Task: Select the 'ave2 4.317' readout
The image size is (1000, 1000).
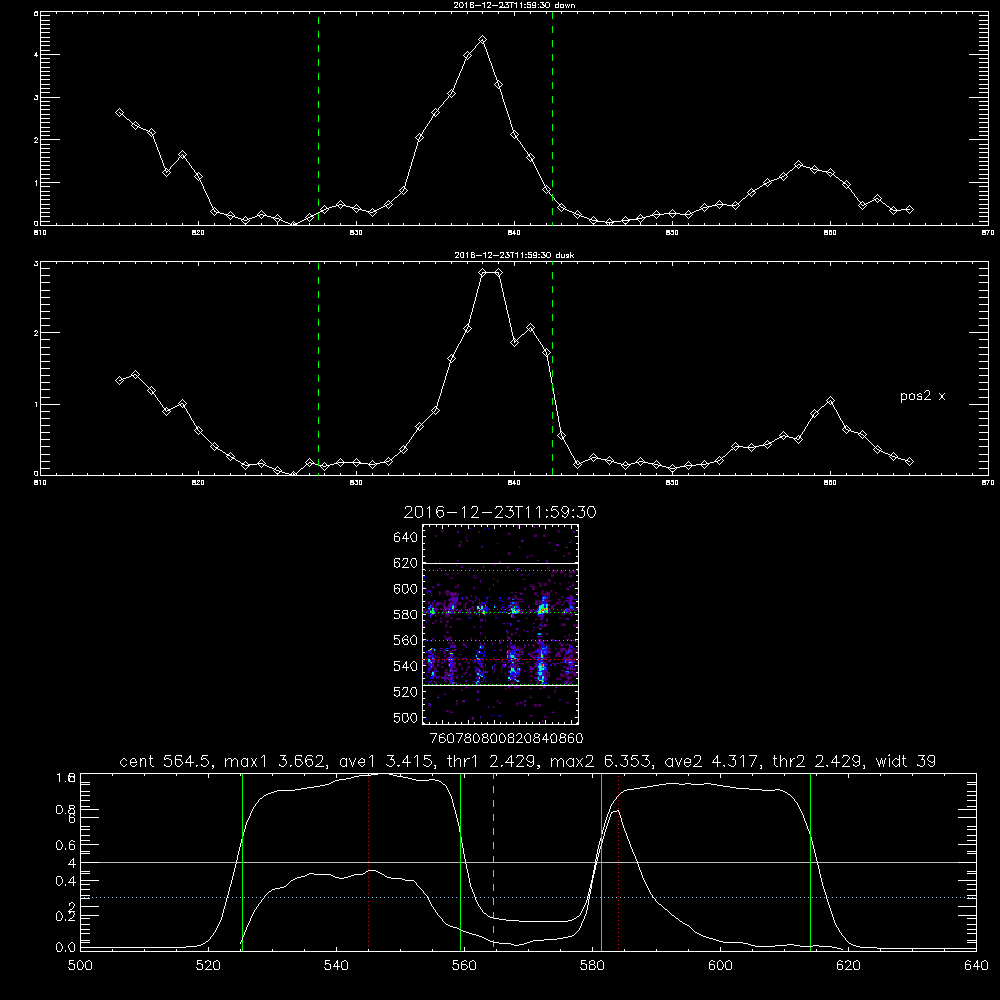Action: [x=712, y=761]
